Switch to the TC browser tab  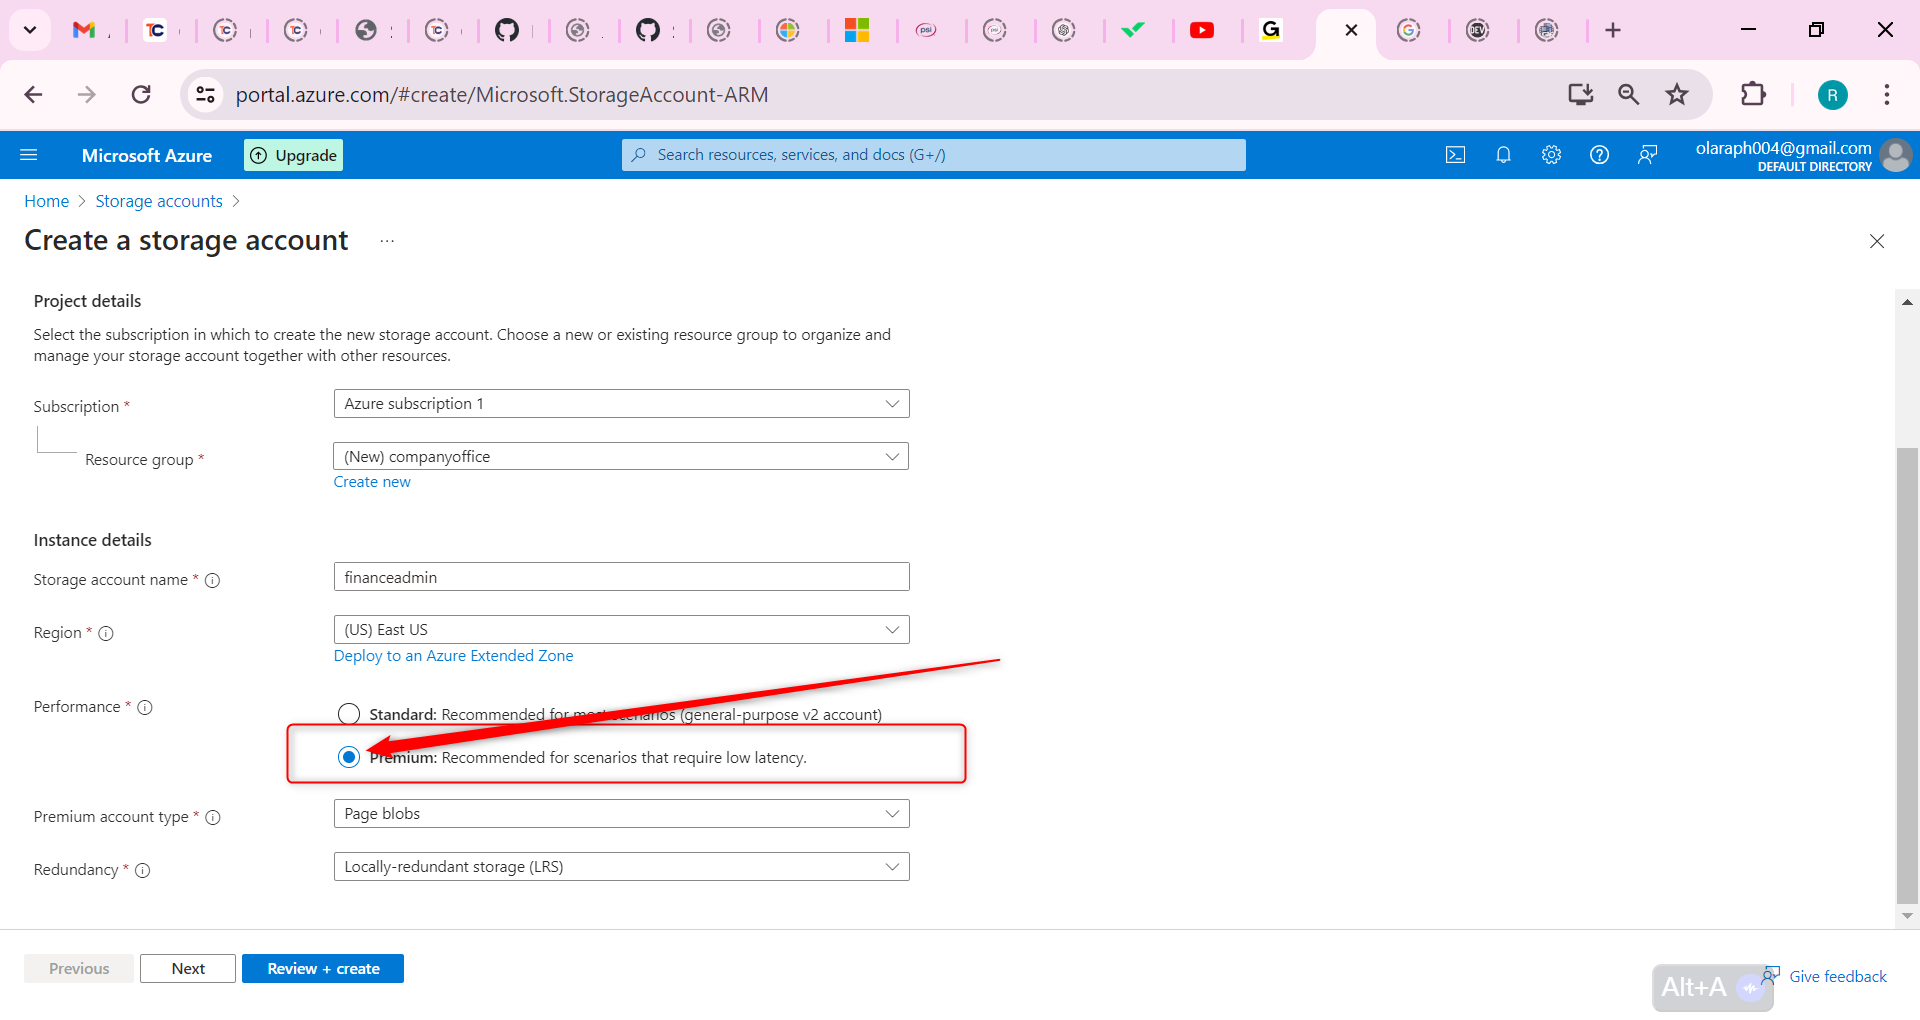tap(155, 30)
